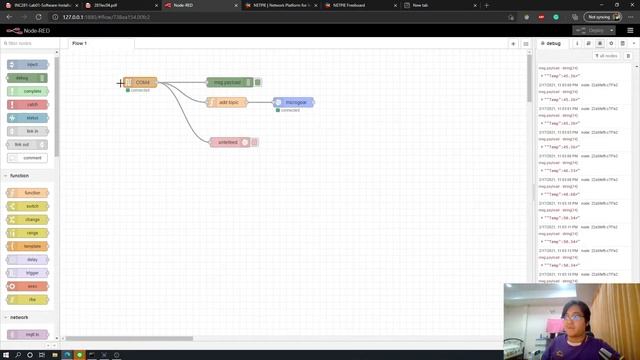This screenshot has height=360, width=640.
Task: Select the status node in palette
Action: [28, 118]
